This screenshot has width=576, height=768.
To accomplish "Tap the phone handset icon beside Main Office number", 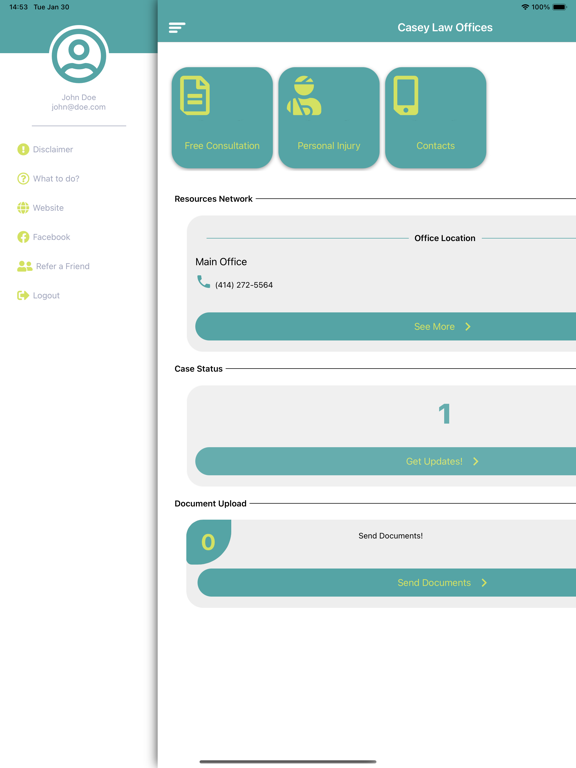I will [203, 282].
